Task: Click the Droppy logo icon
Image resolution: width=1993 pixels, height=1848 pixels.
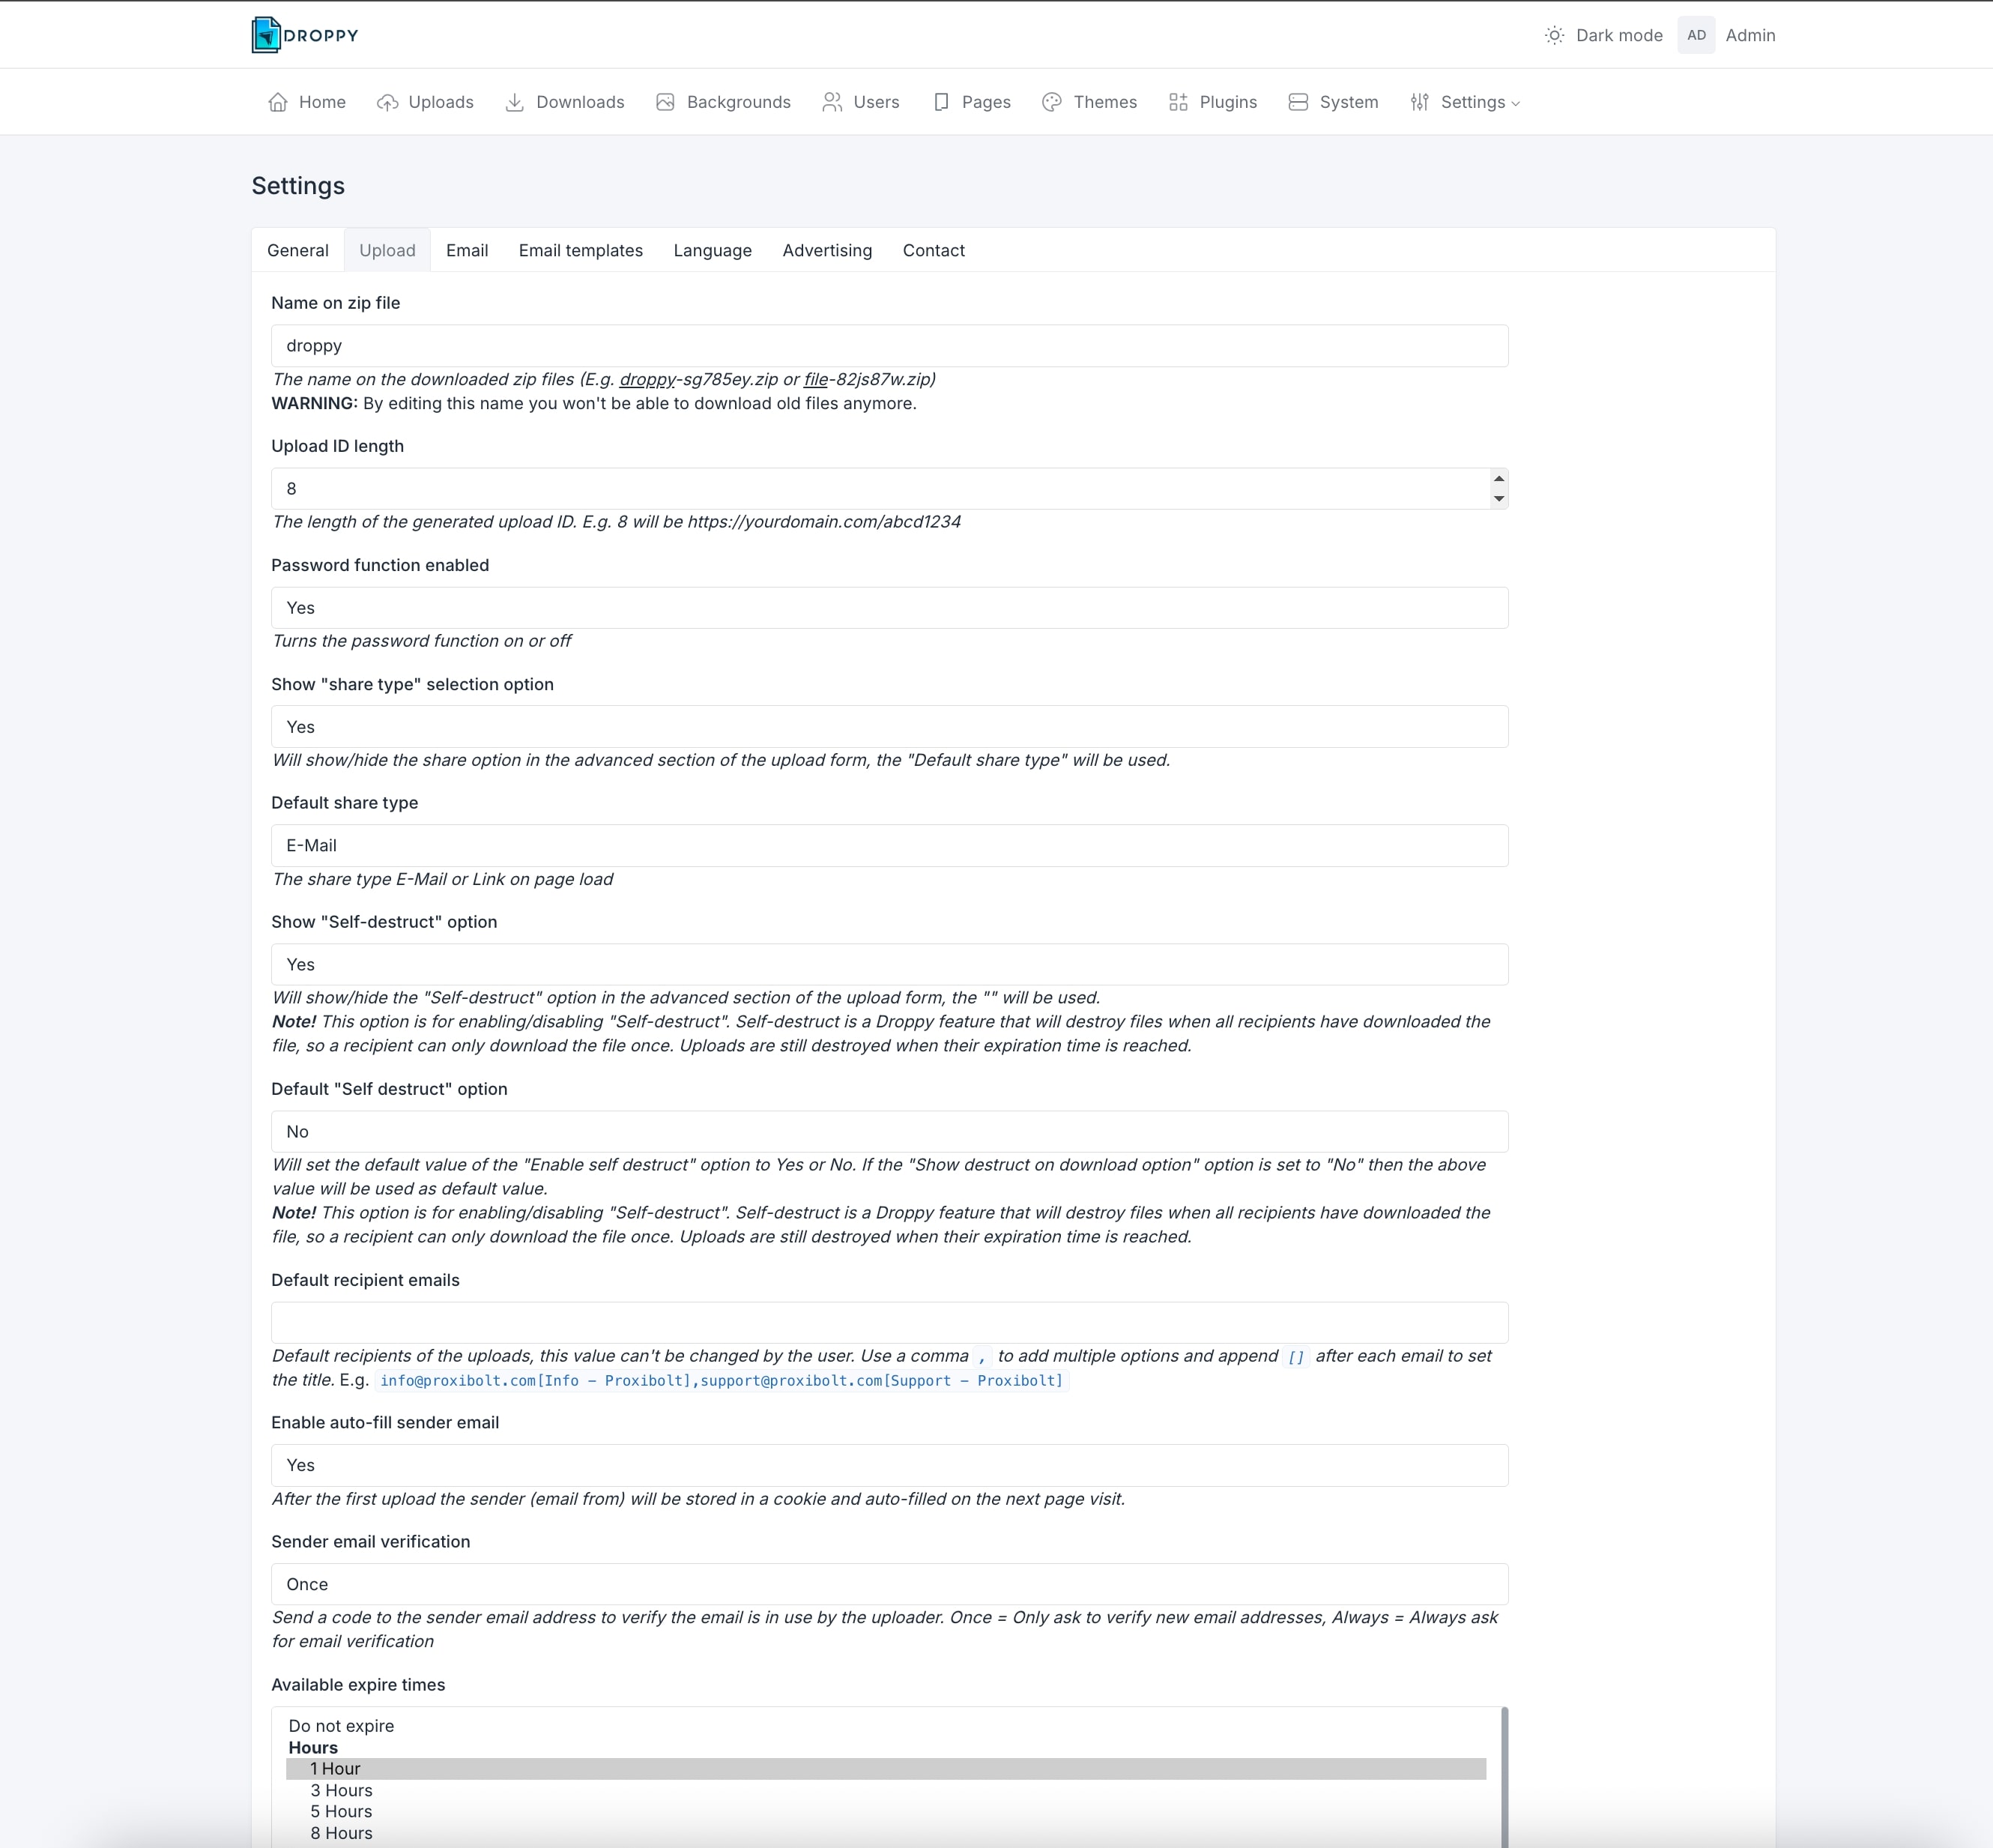Action: (266, 35)
